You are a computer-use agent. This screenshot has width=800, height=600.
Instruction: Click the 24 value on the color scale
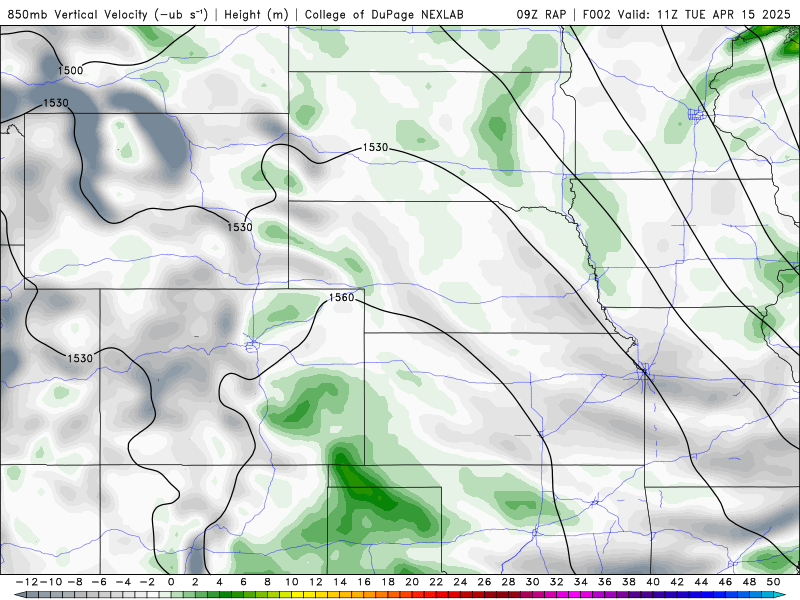(460, 582)
